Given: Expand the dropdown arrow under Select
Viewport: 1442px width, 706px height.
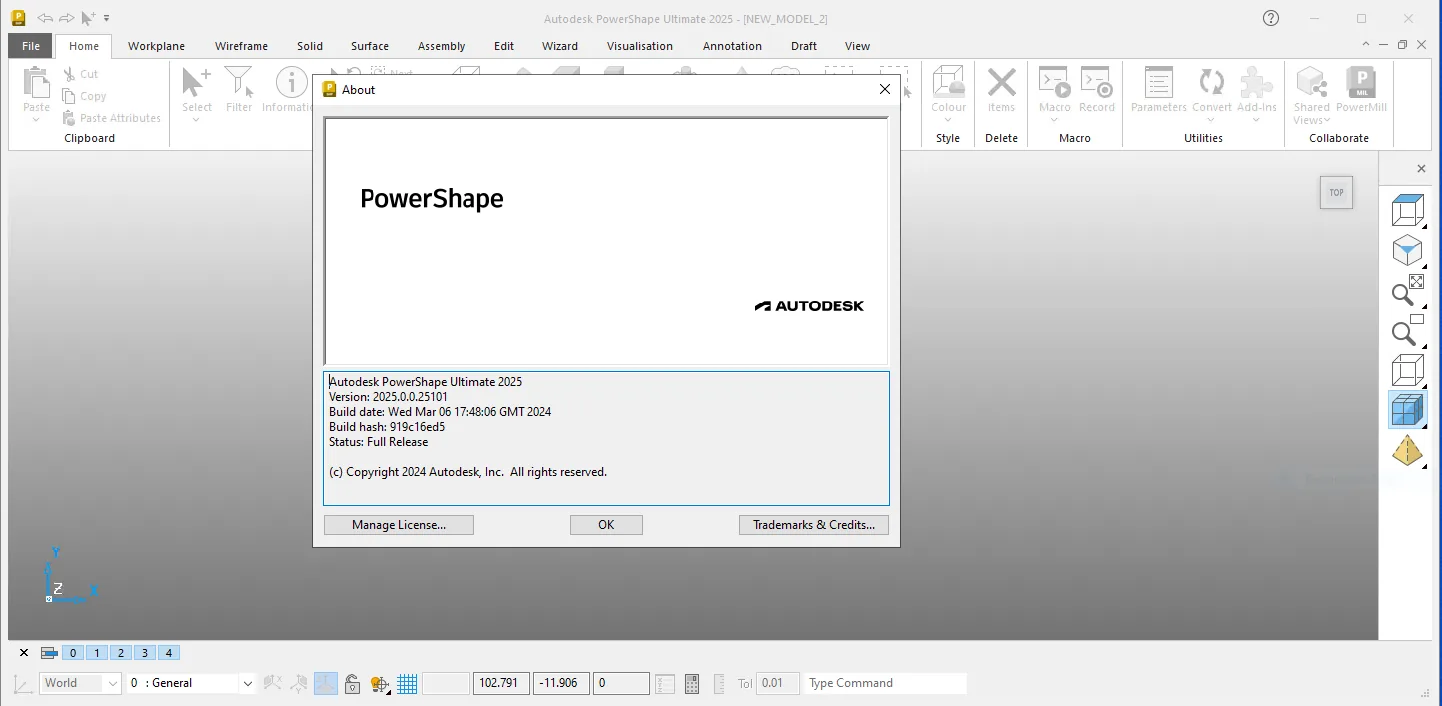Looking at the screenshot, I should [197, 120].
